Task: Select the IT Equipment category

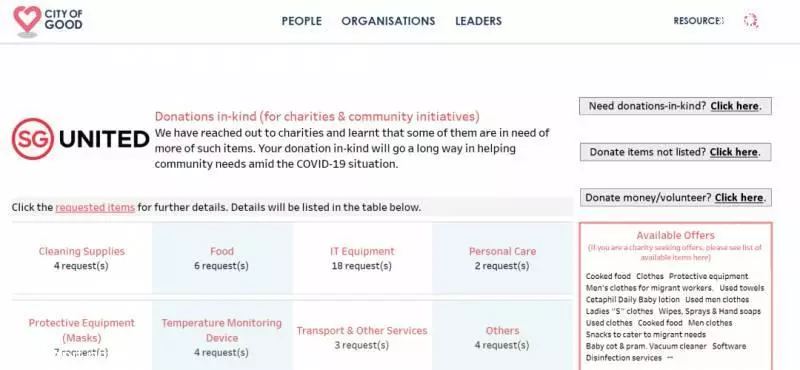Action: point(362,258)
